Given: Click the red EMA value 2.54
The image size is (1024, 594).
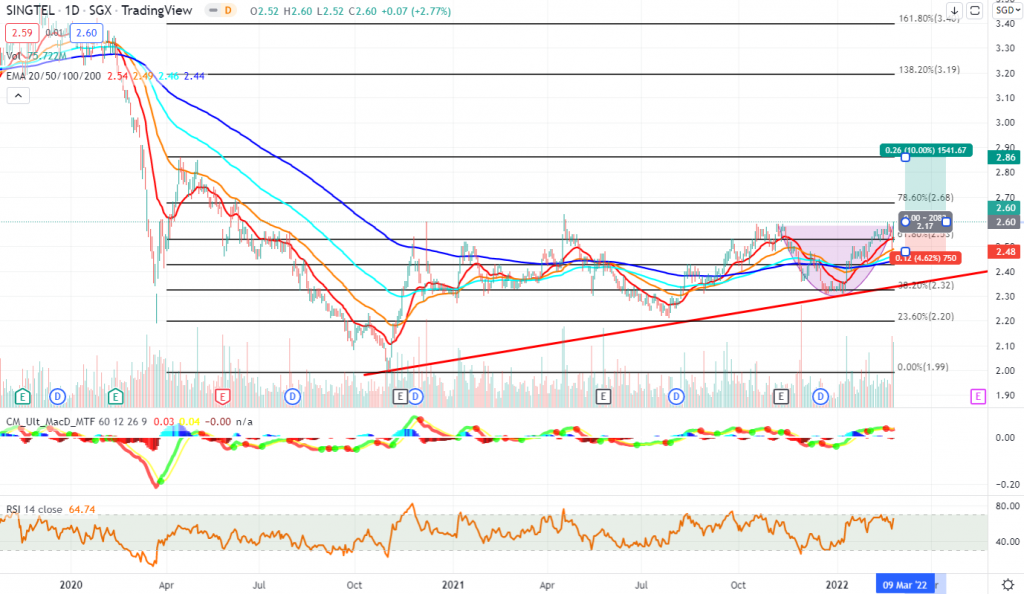Looking at the screenshot, I should (118, 76).
